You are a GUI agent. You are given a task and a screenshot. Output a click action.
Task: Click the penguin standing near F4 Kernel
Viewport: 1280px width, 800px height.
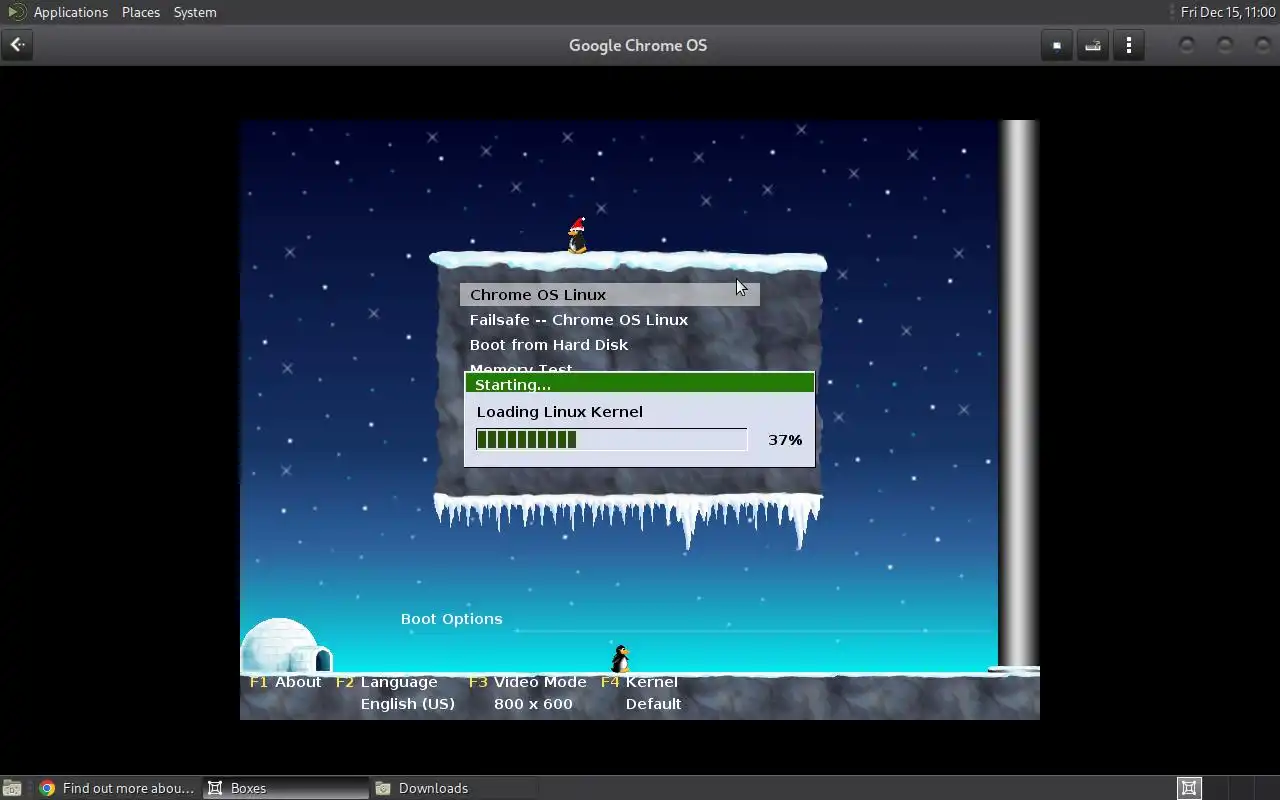click(x=620, y=658)
